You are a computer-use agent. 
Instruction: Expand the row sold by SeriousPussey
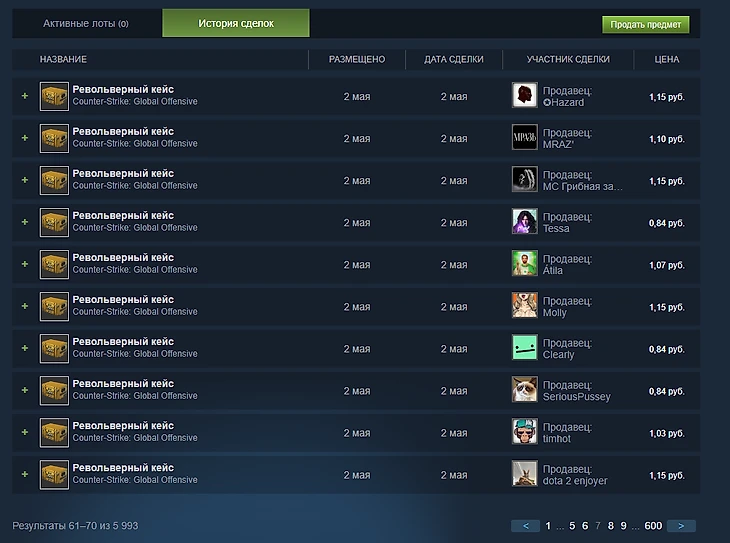(25, 390)
